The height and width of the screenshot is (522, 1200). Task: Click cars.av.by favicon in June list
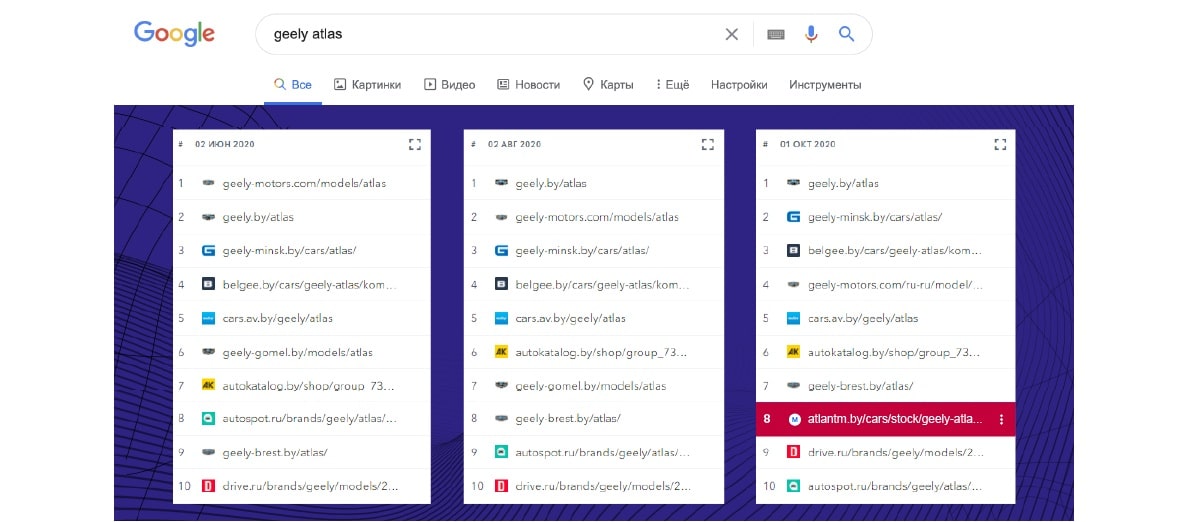click(x=208, y=318)
